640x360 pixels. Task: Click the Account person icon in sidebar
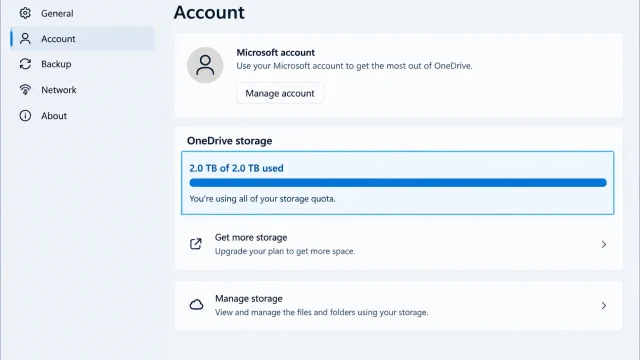point(25,39)
